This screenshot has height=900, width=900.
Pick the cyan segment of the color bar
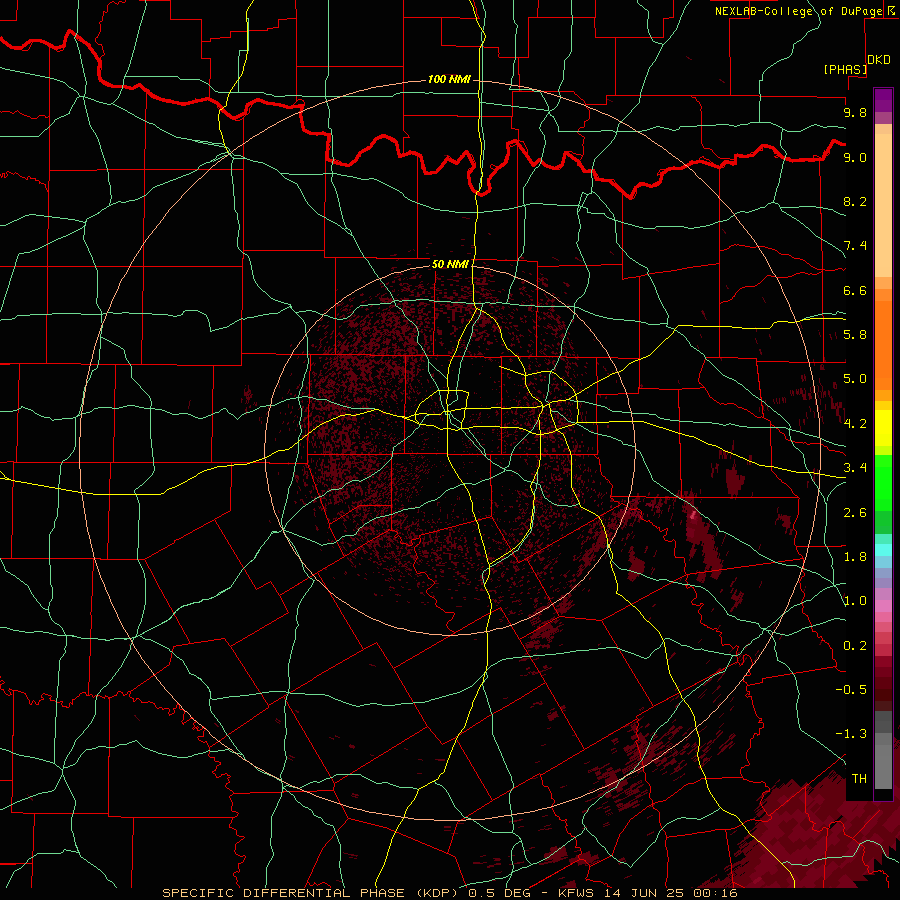[883, 550]
